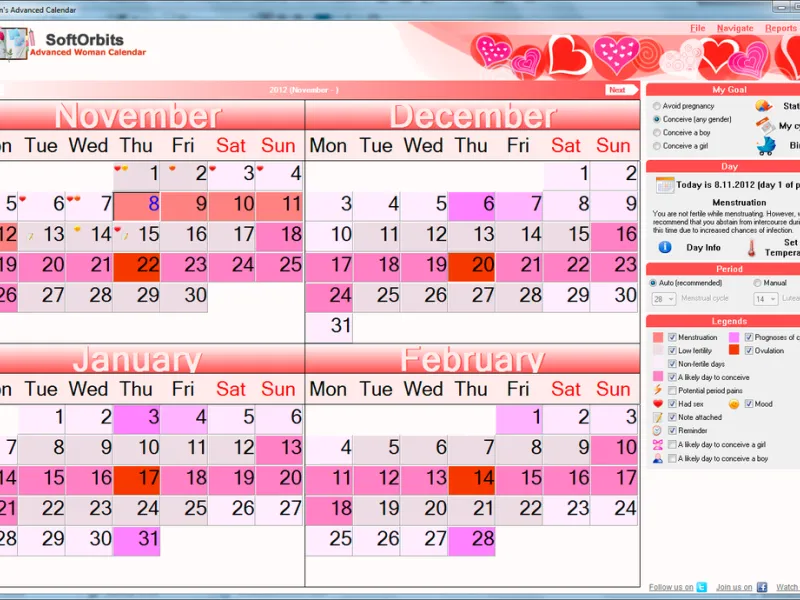Click the thermometer Set Temperature icon
The width and height of the screenshot is (800, 600).
[x=752, y=247]
